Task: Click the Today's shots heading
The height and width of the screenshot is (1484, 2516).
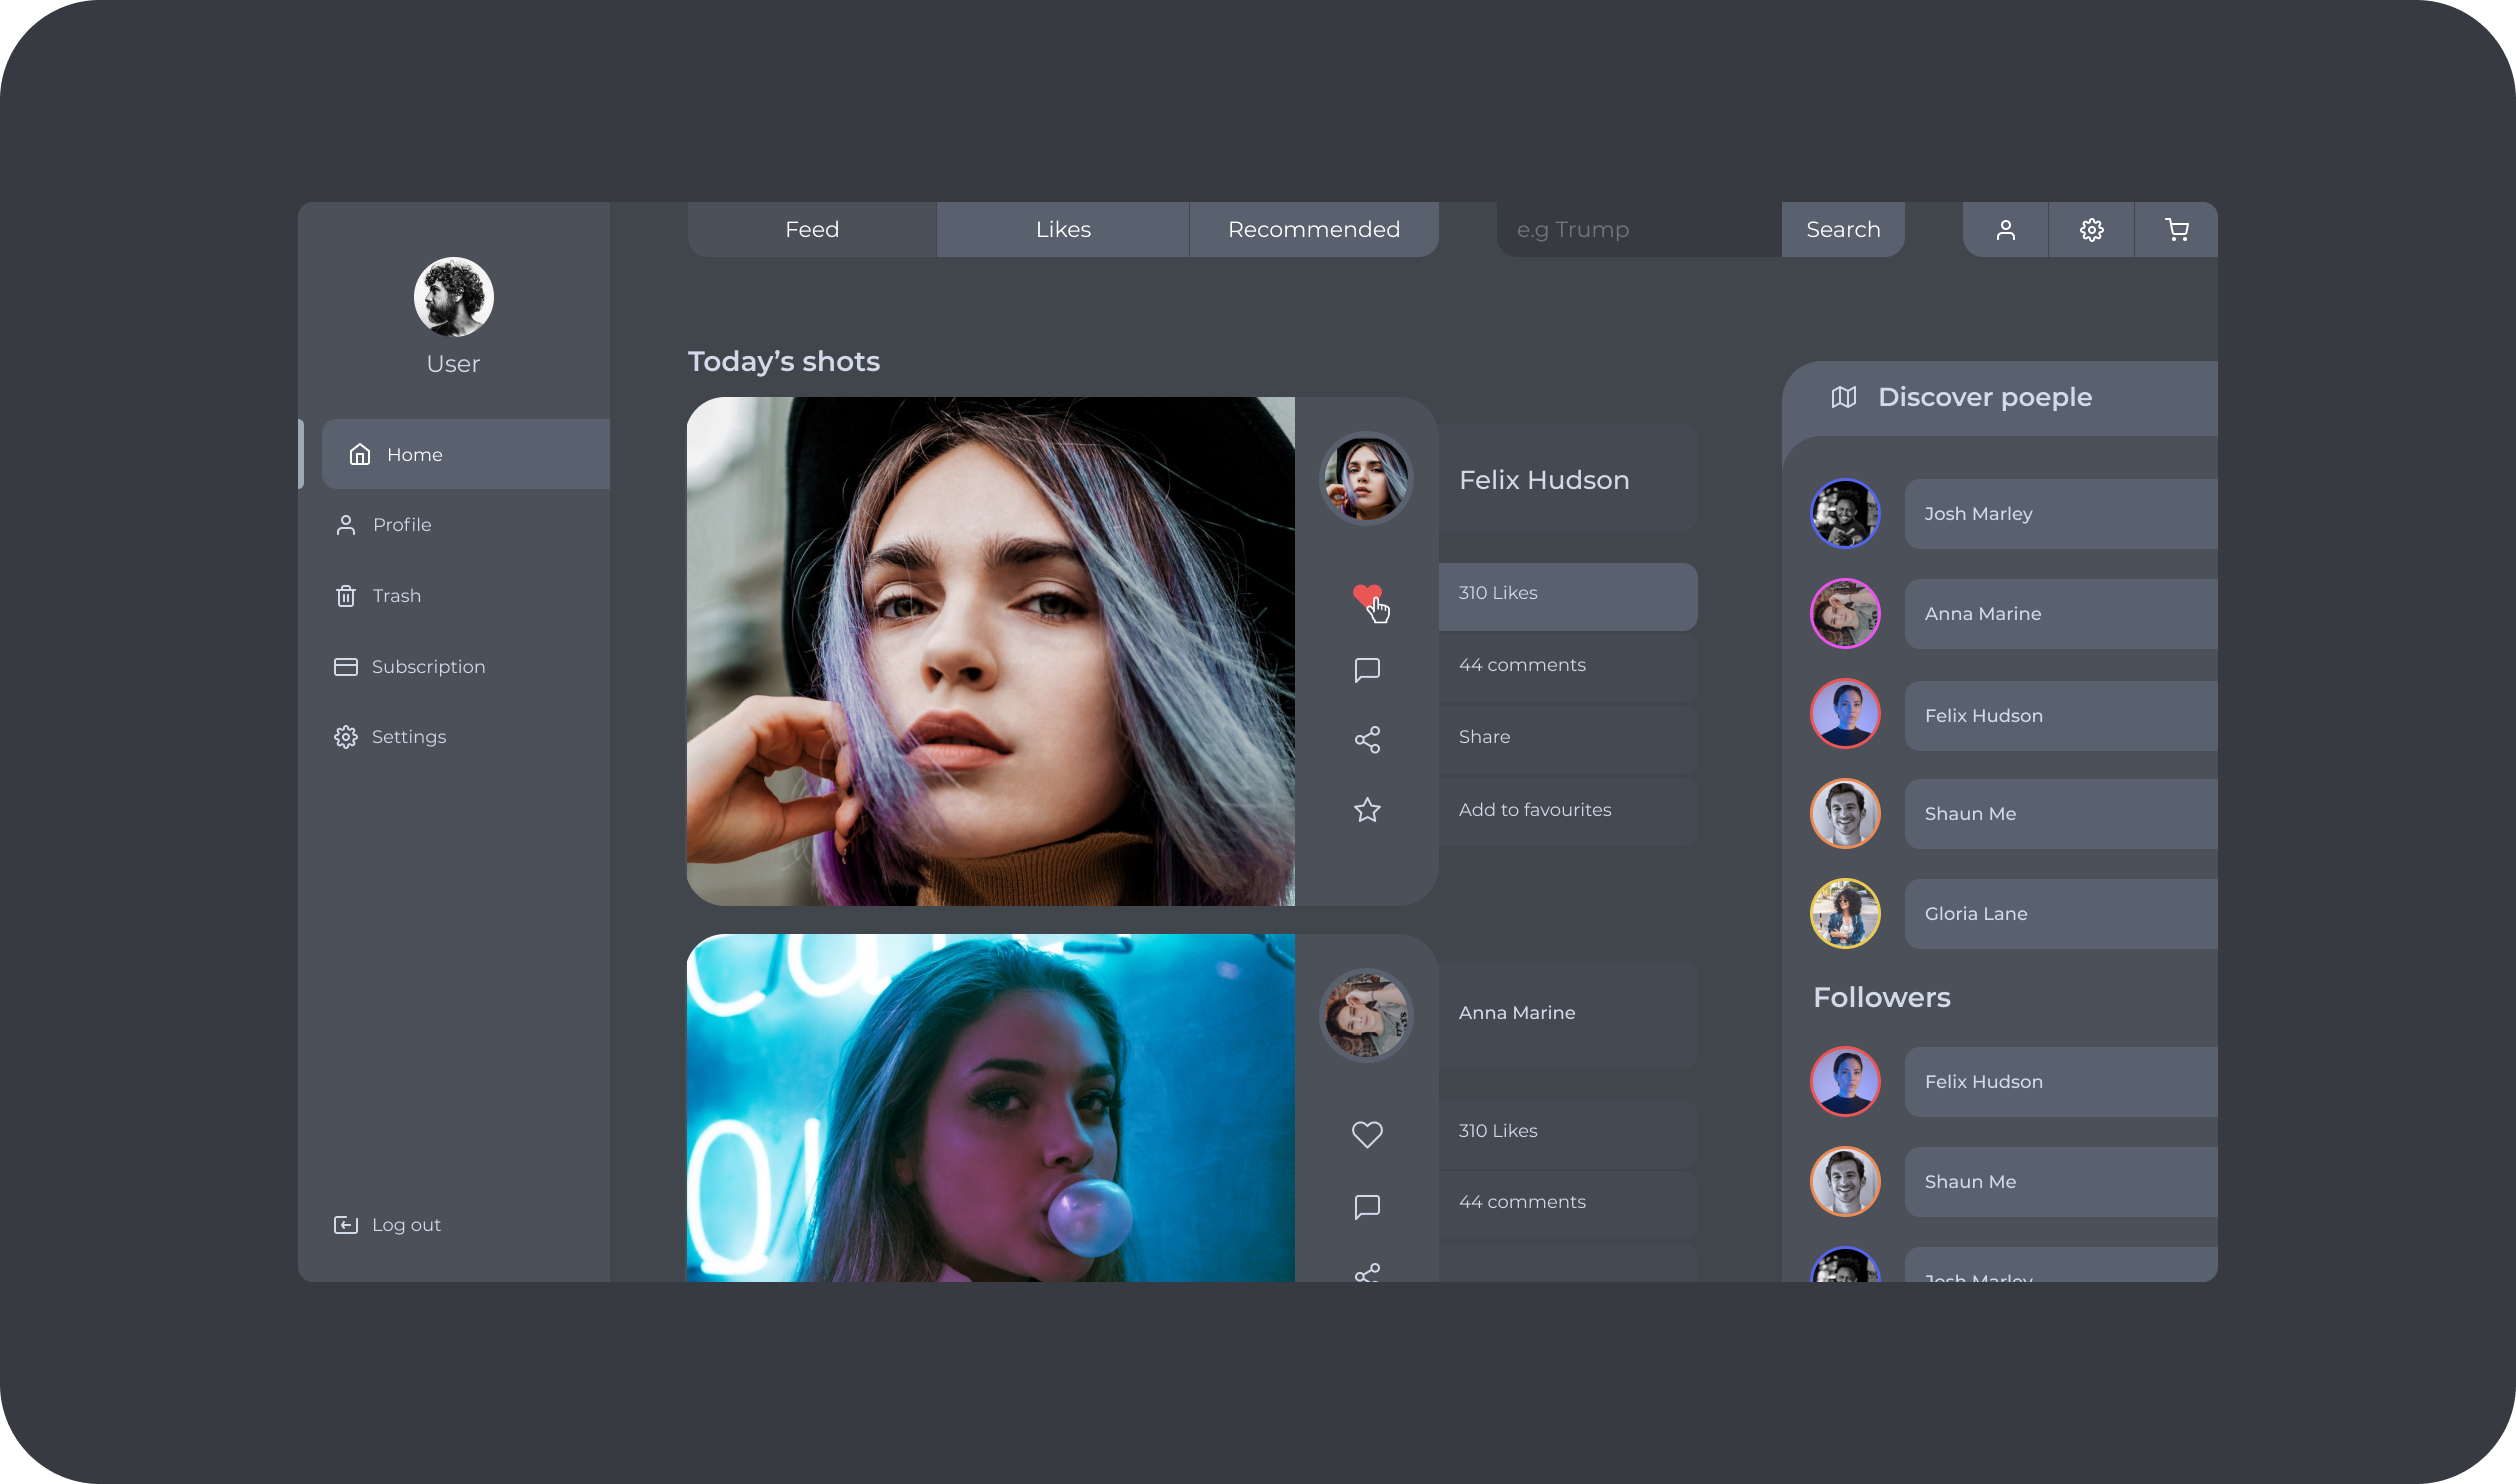Action: (x=784, y=362)
